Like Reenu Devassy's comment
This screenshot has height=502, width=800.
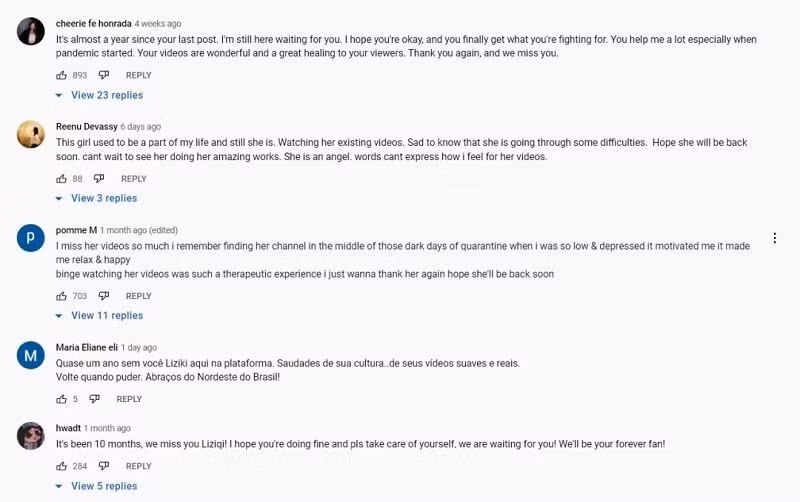coord(62,179)
